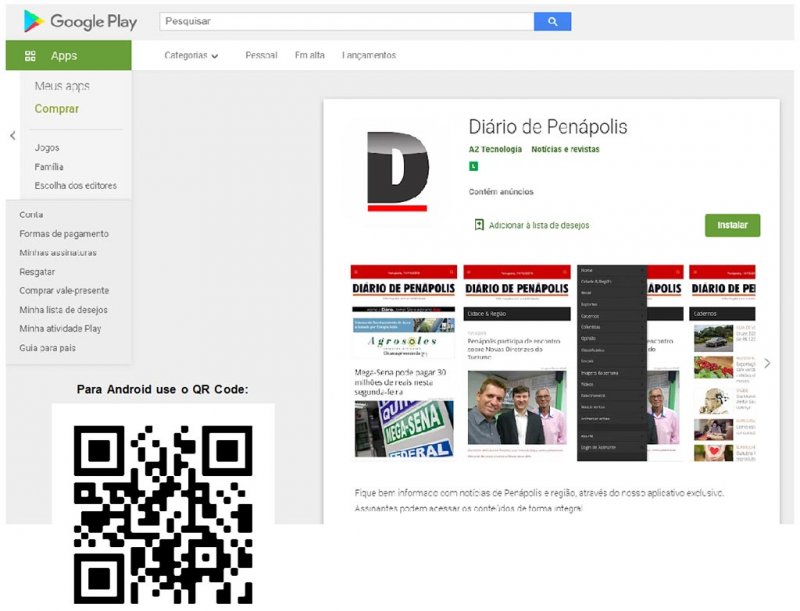Image resolution: width=800 pixels, height=611 pixels.
Task: Open third screenshot with dark menu
Action: pyautogui.click(x=630, y=363)
